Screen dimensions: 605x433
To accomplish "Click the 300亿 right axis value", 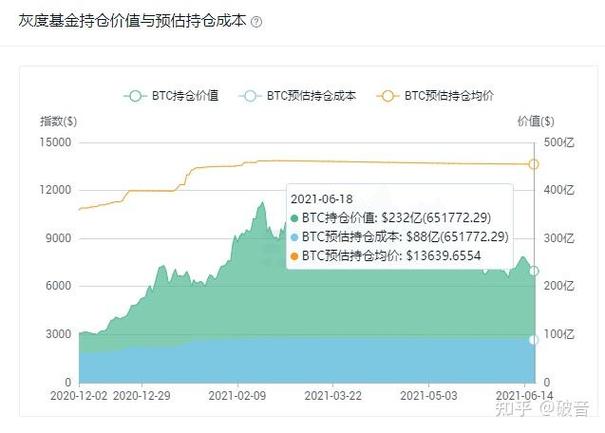I will click(559, 238).
